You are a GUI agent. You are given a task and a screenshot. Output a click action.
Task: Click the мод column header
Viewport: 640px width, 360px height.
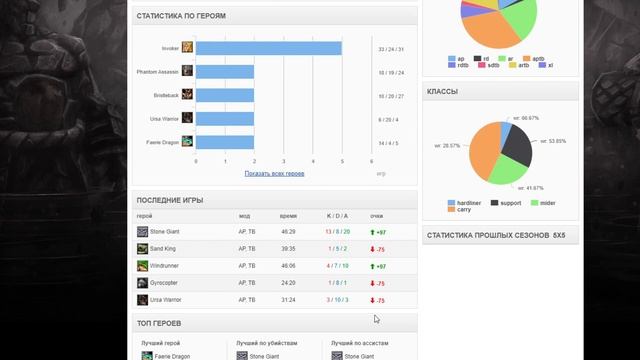(244, 216)
